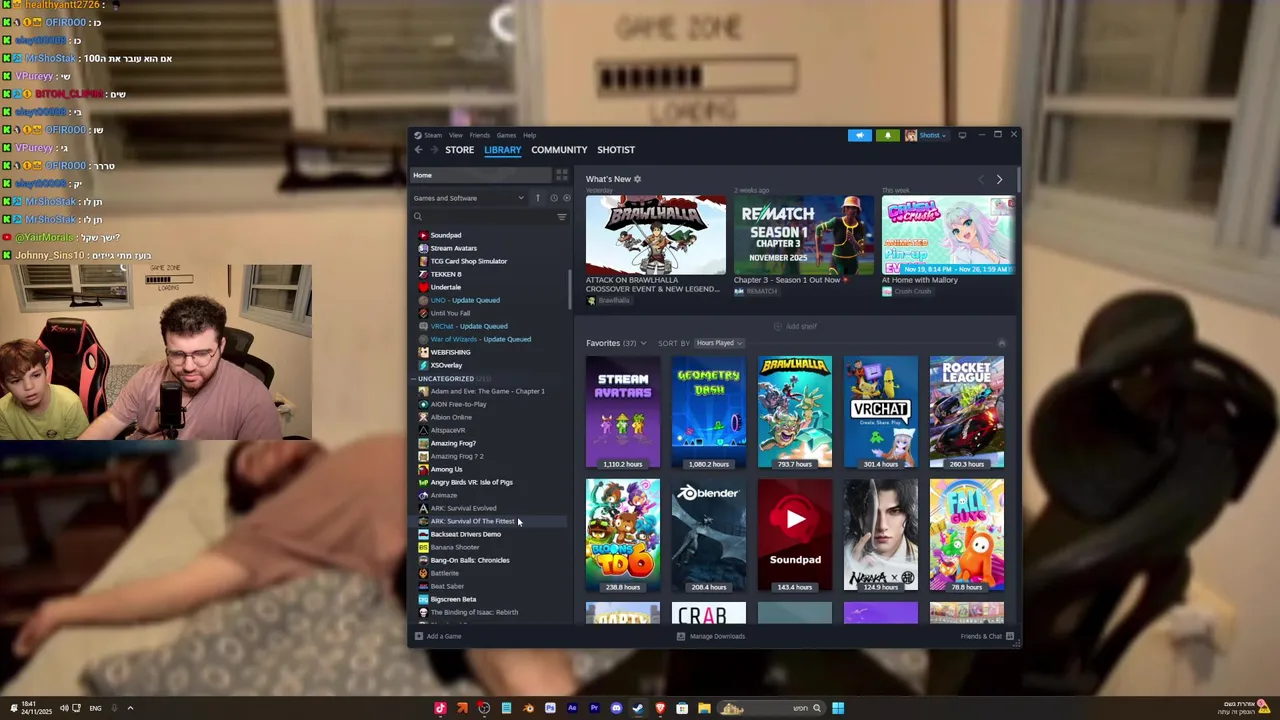The image size is (1280, 720).
Task: Open the green notifications bell
Action: point(887,135)
